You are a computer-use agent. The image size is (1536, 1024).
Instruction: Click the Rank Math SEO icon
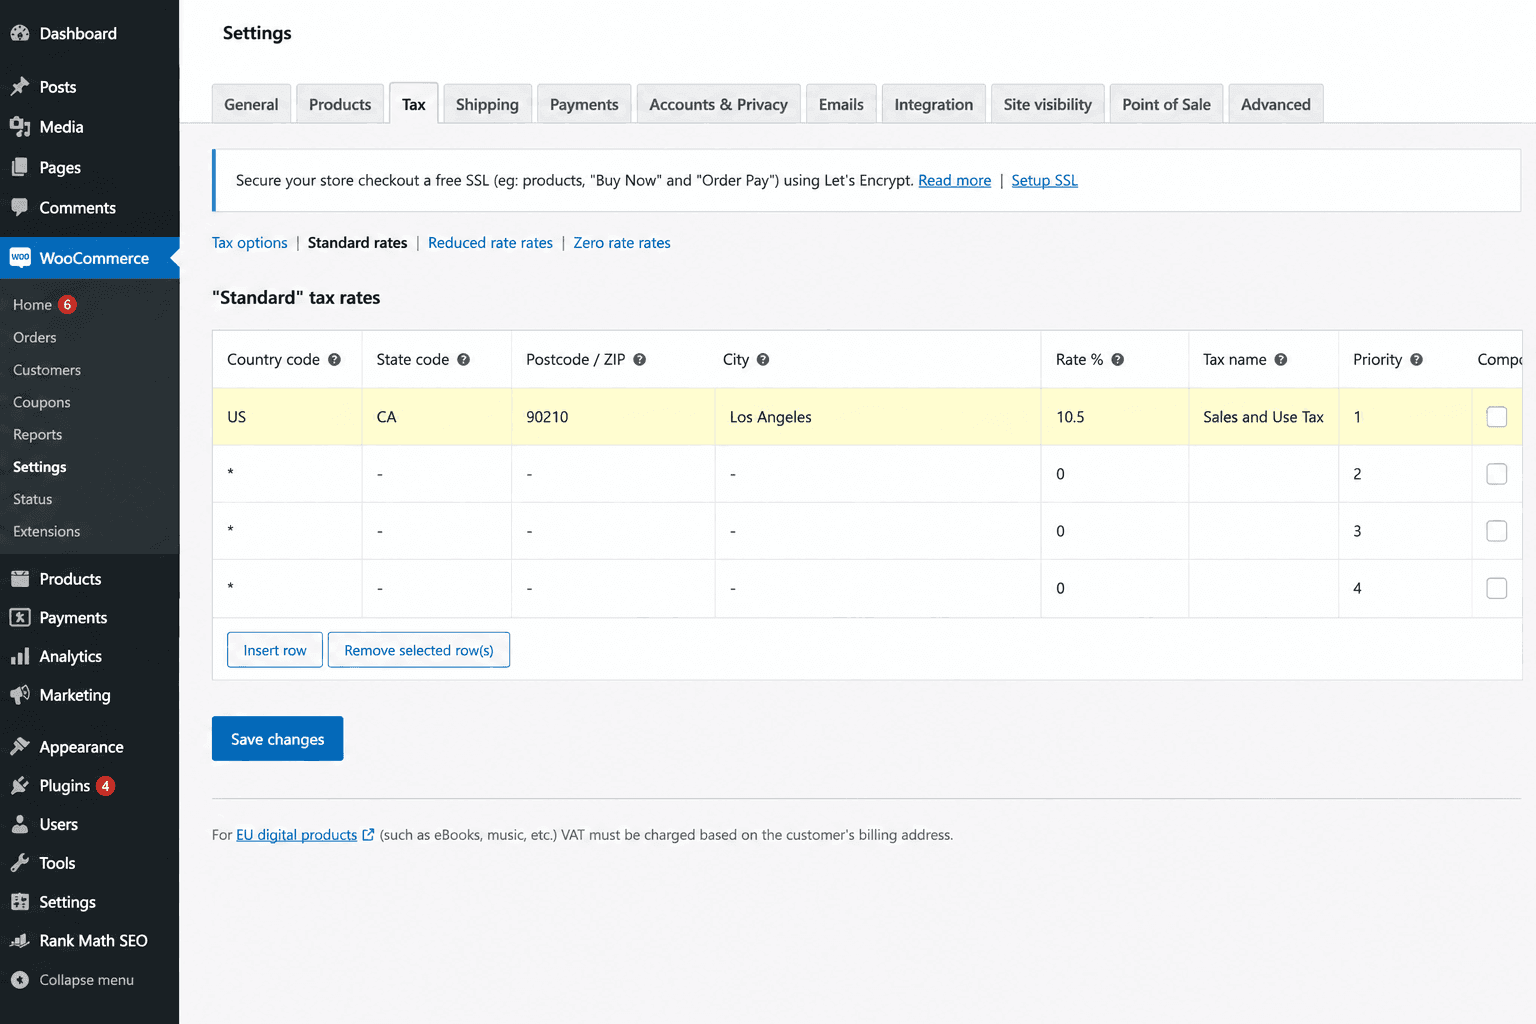pyautogui.click(x=20, y=940)
